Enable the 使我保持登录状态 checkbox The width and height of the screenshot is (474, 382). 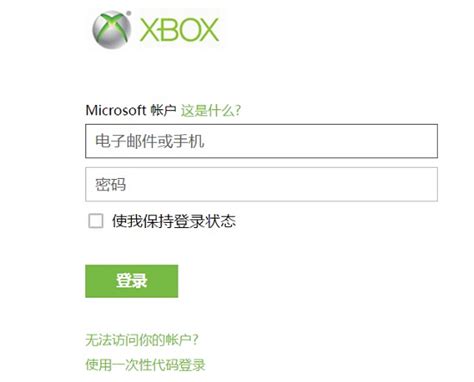tap(96, 221)
